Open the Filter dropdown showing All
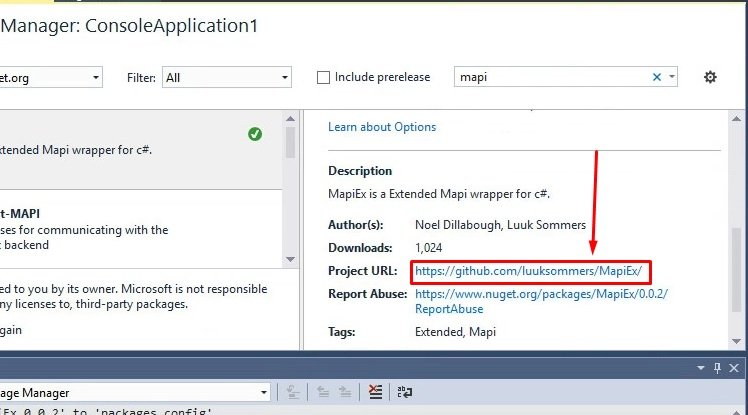 point(228,77)
